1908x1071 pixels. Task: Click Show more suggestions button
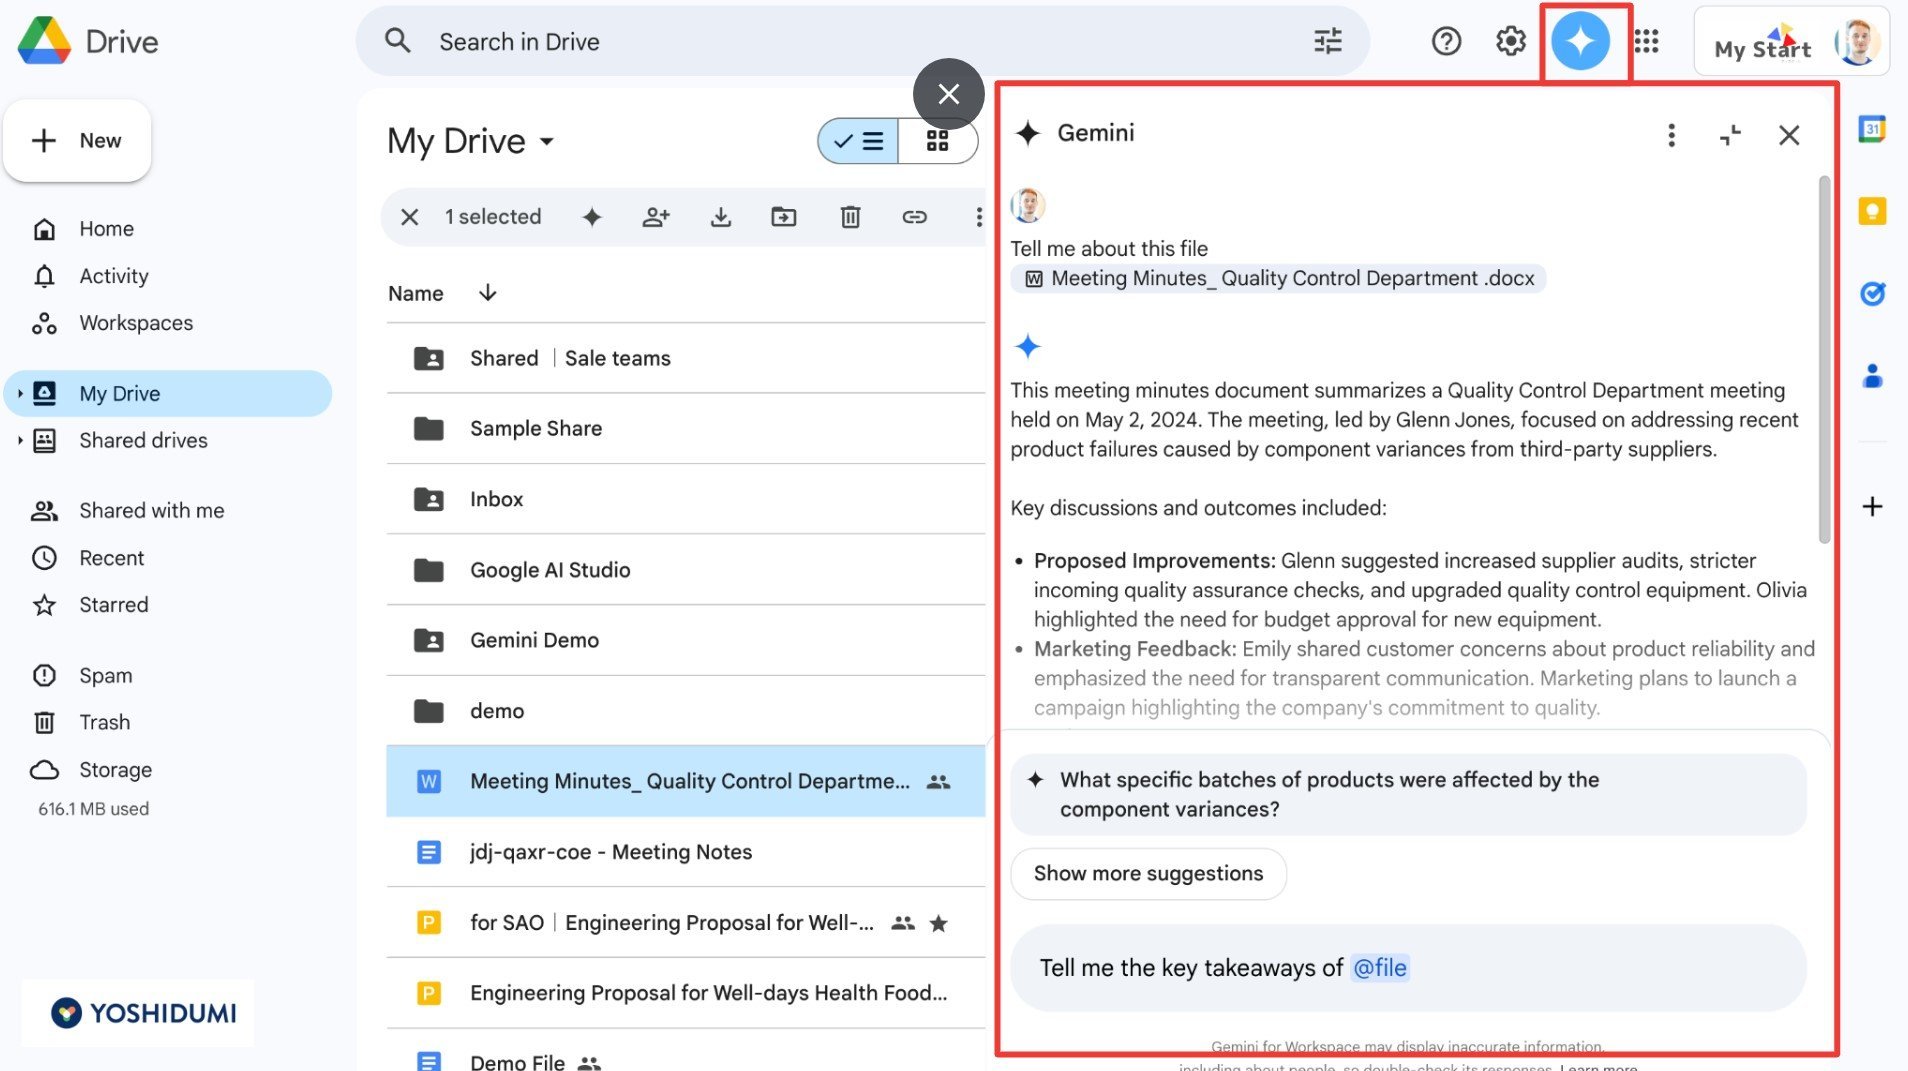[x=1148, y=874]
